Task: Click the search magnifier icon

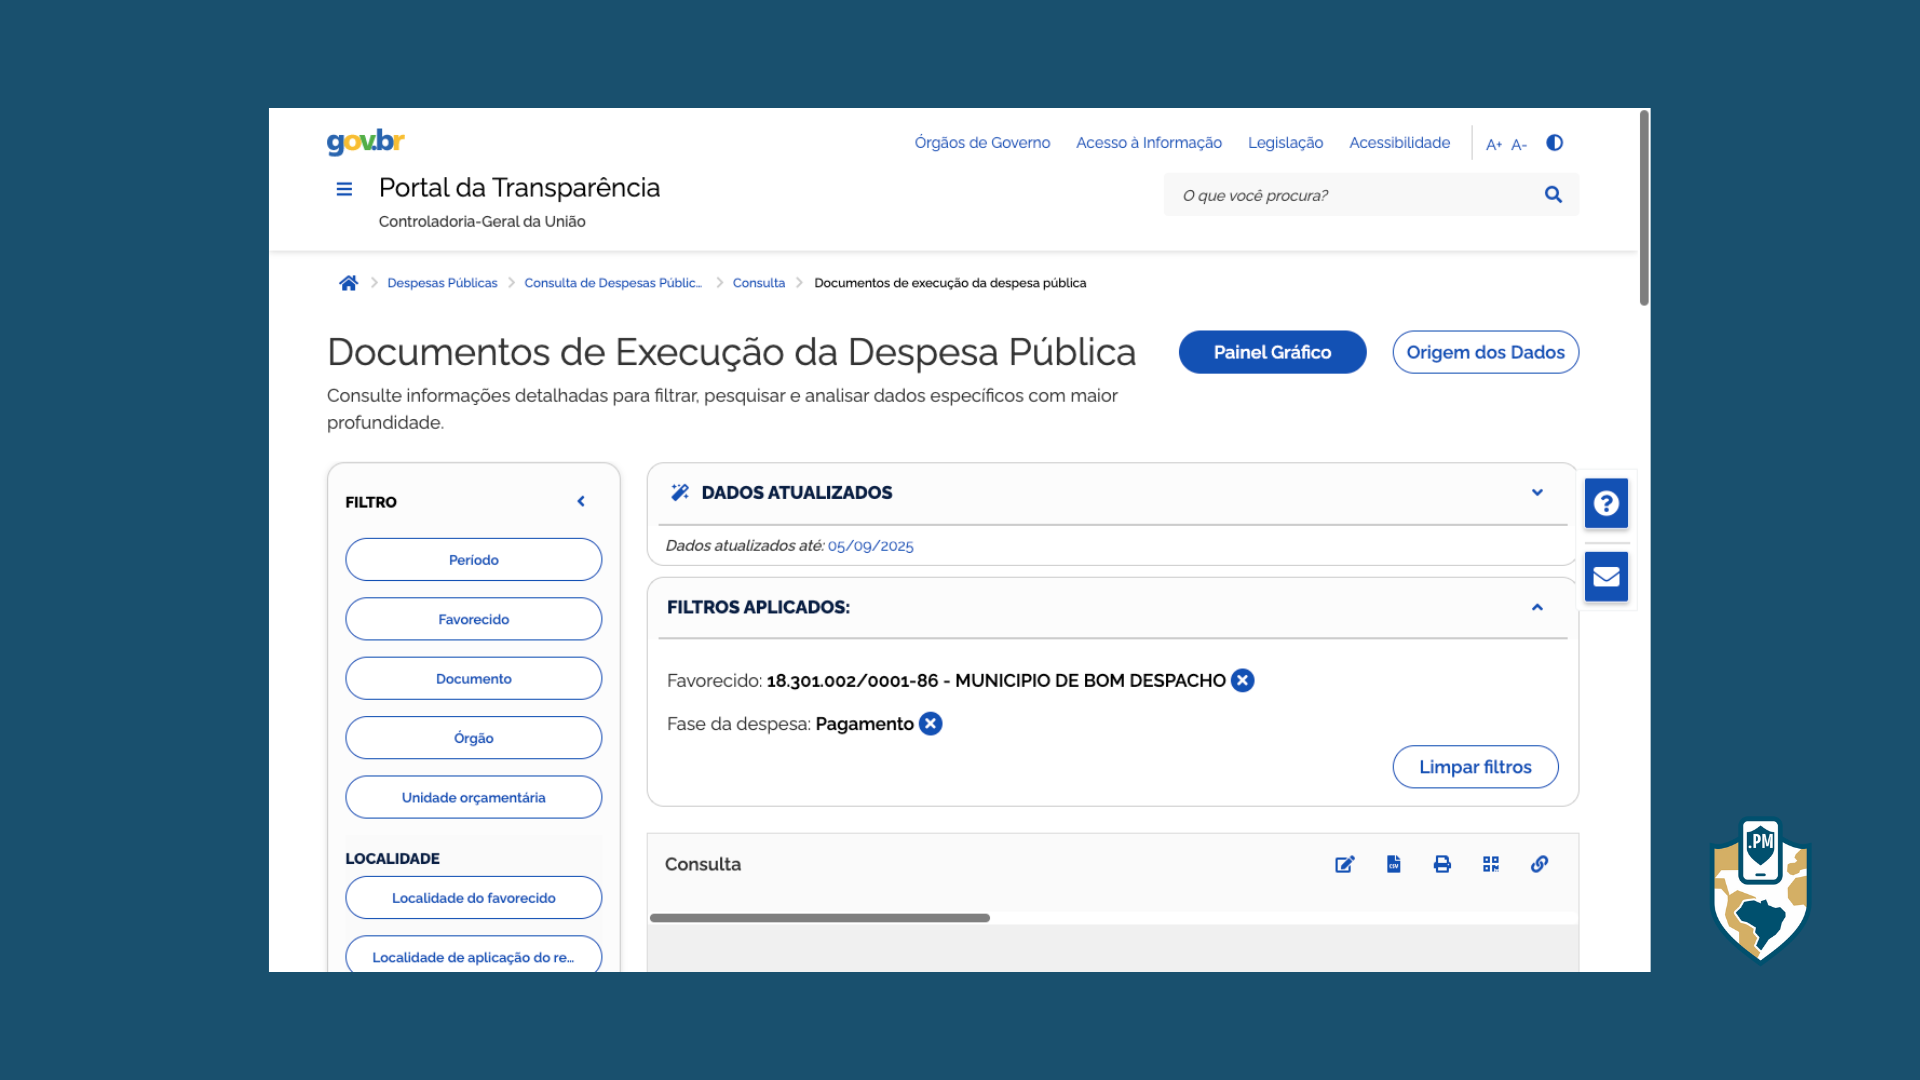Action: (1553, 195)
